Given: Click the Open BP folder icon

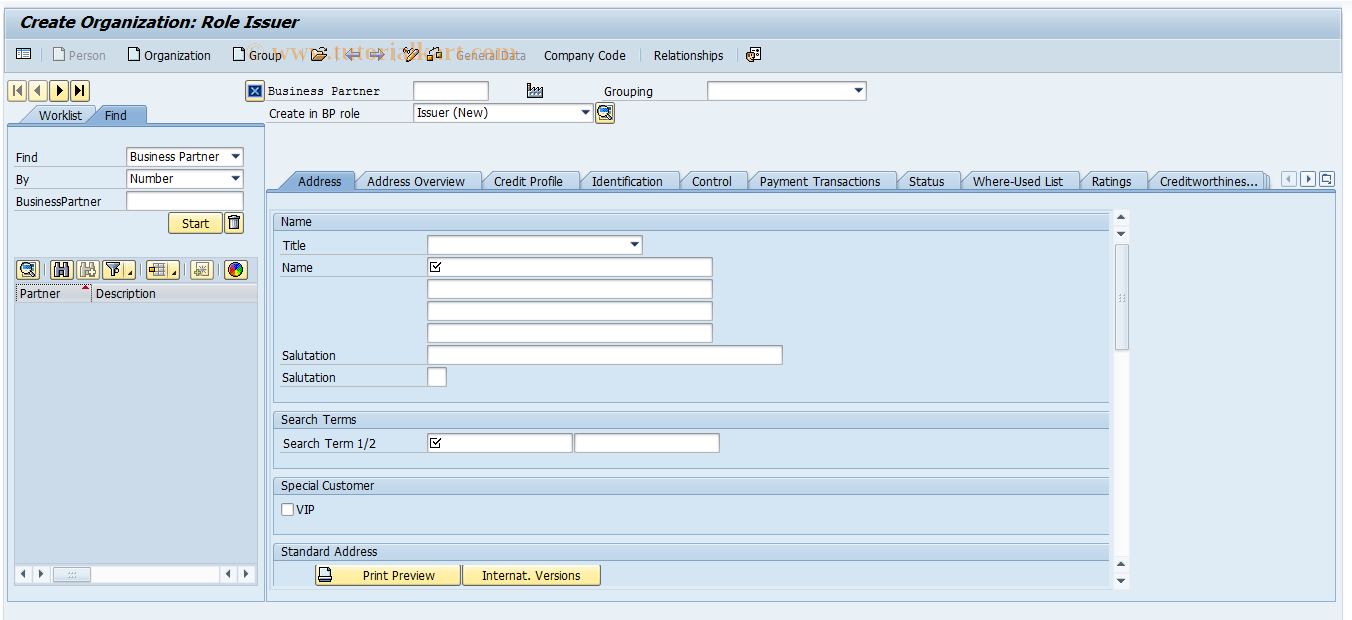Looking at the screenshot, I should pos(319,55).
